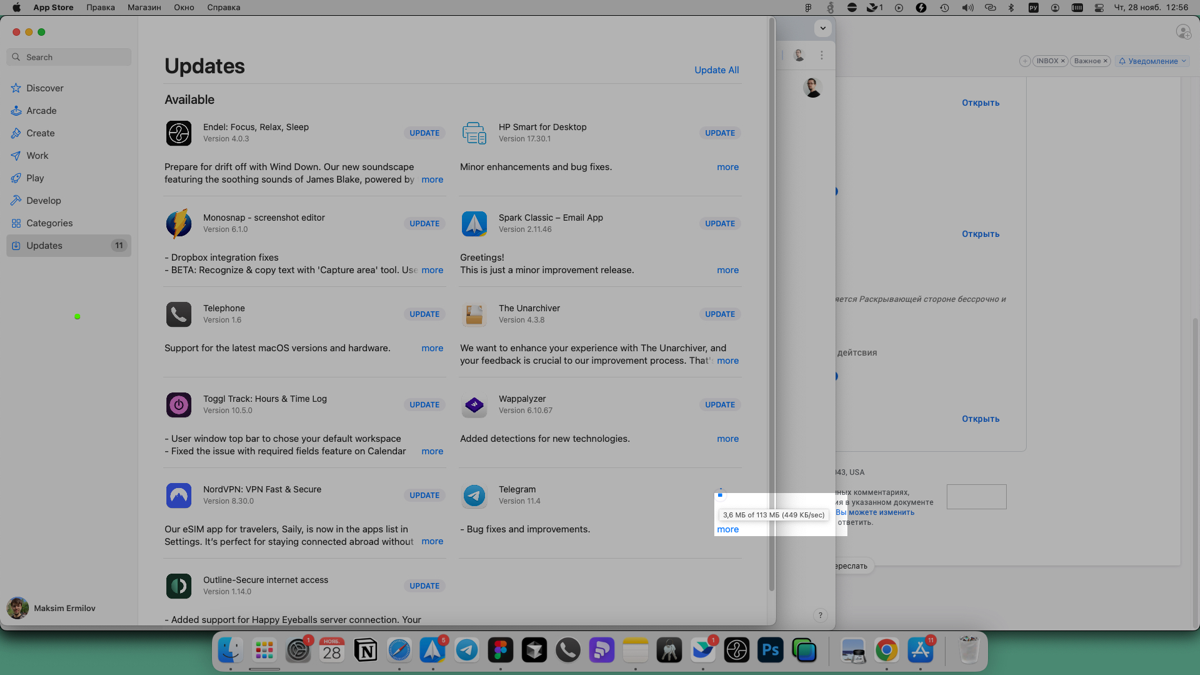Open the Outline-Secure internet access app icon
The height and width of the screenshot is (675, 1200).
pos(178,586)
